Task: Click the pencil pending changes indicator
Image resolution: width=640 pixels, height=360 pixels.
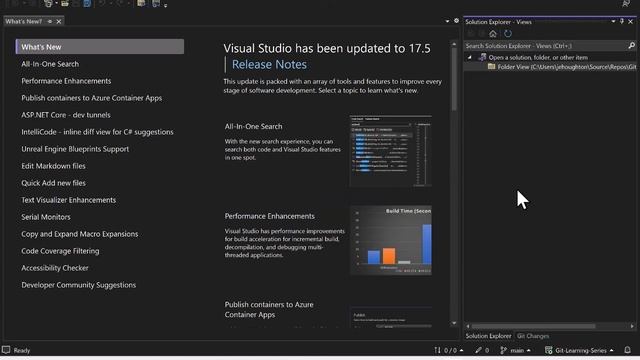Action: pyautogui.click(x=482, y=350)
